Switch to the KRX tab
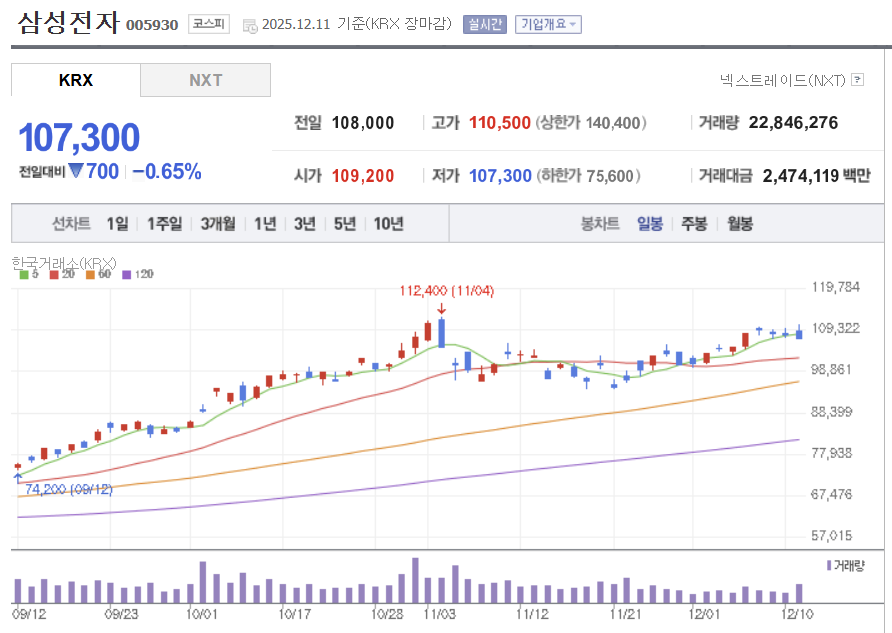The height and width of the screenshot is (633, 892). tap(76, 80)
